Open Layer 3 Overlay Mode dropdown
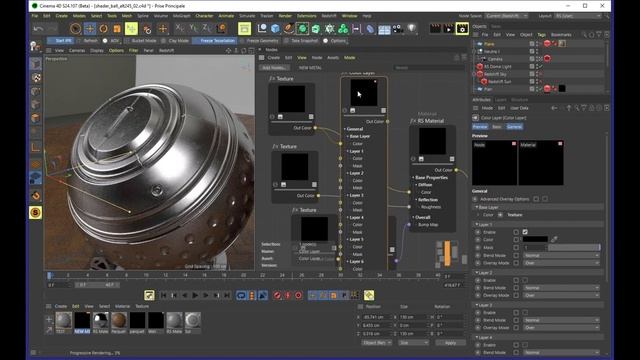Screen dimensions: 640x360 561,328
